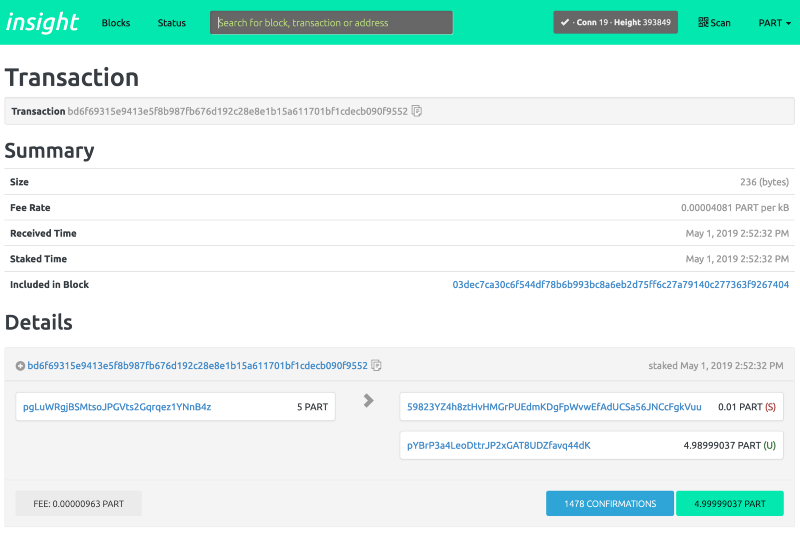The height and width of the screenshot is (533, 800).
Task: Click the staked May 1, 2019 timestamp in Details
Action: point(716,365)
